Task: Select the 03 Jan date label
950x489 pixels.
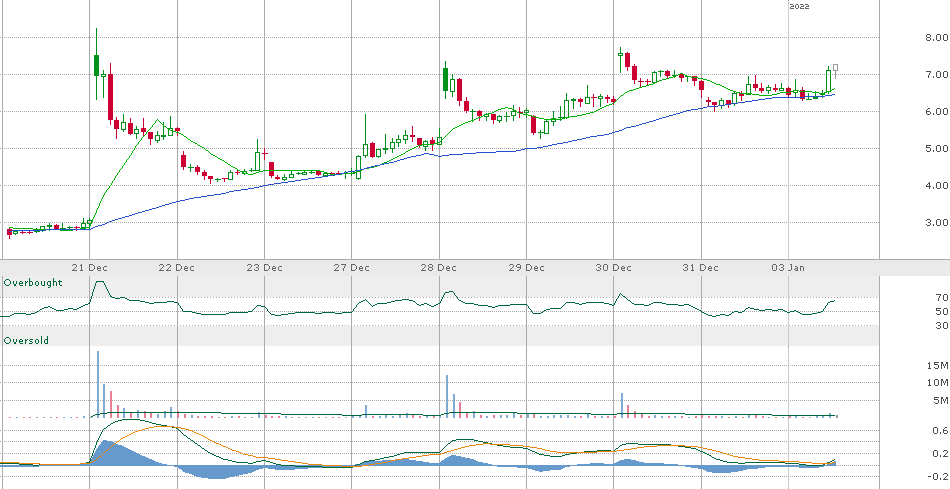Action: (x=789, y=267)
